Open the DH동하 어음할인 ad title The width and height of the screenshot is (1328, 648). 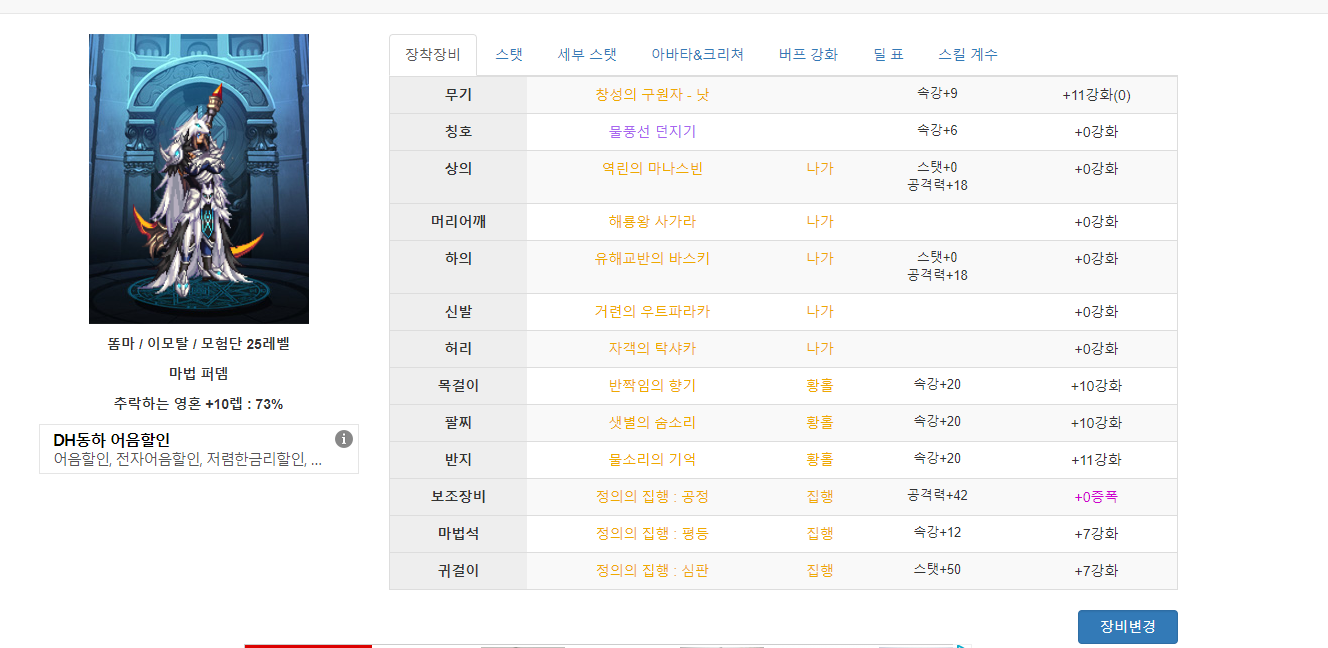[x=112, y=440]
